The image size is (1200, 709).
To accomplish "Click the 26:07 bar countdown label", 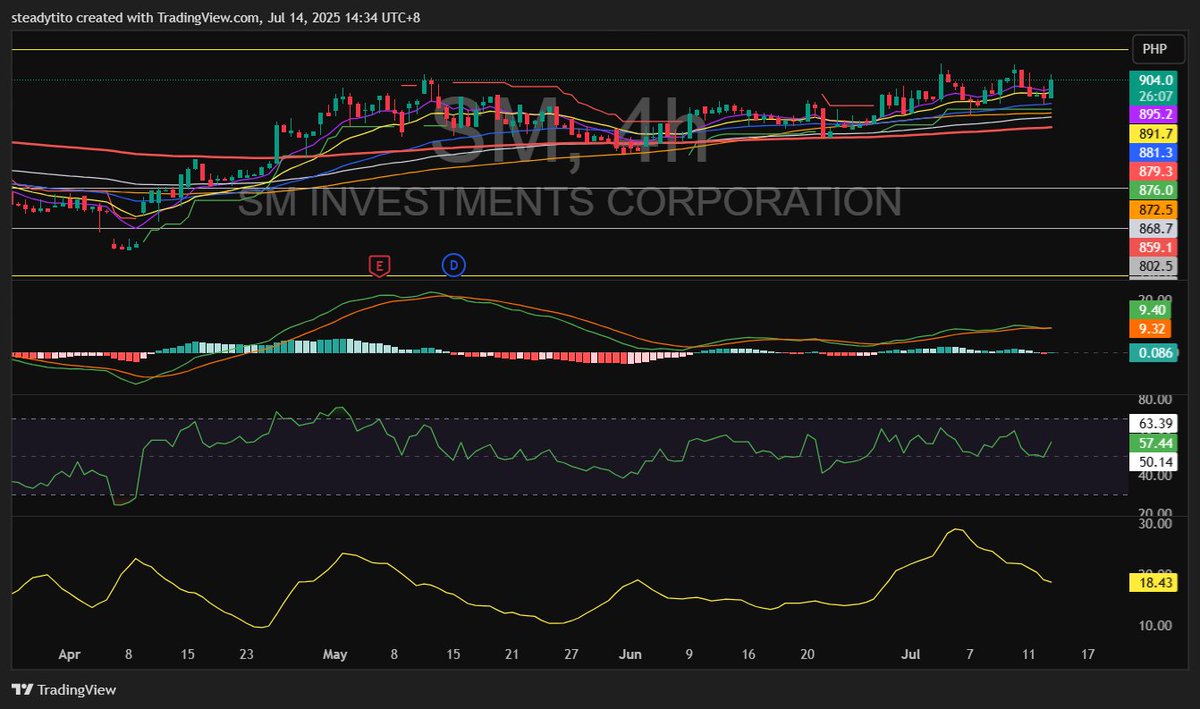I will point(1155,97).
